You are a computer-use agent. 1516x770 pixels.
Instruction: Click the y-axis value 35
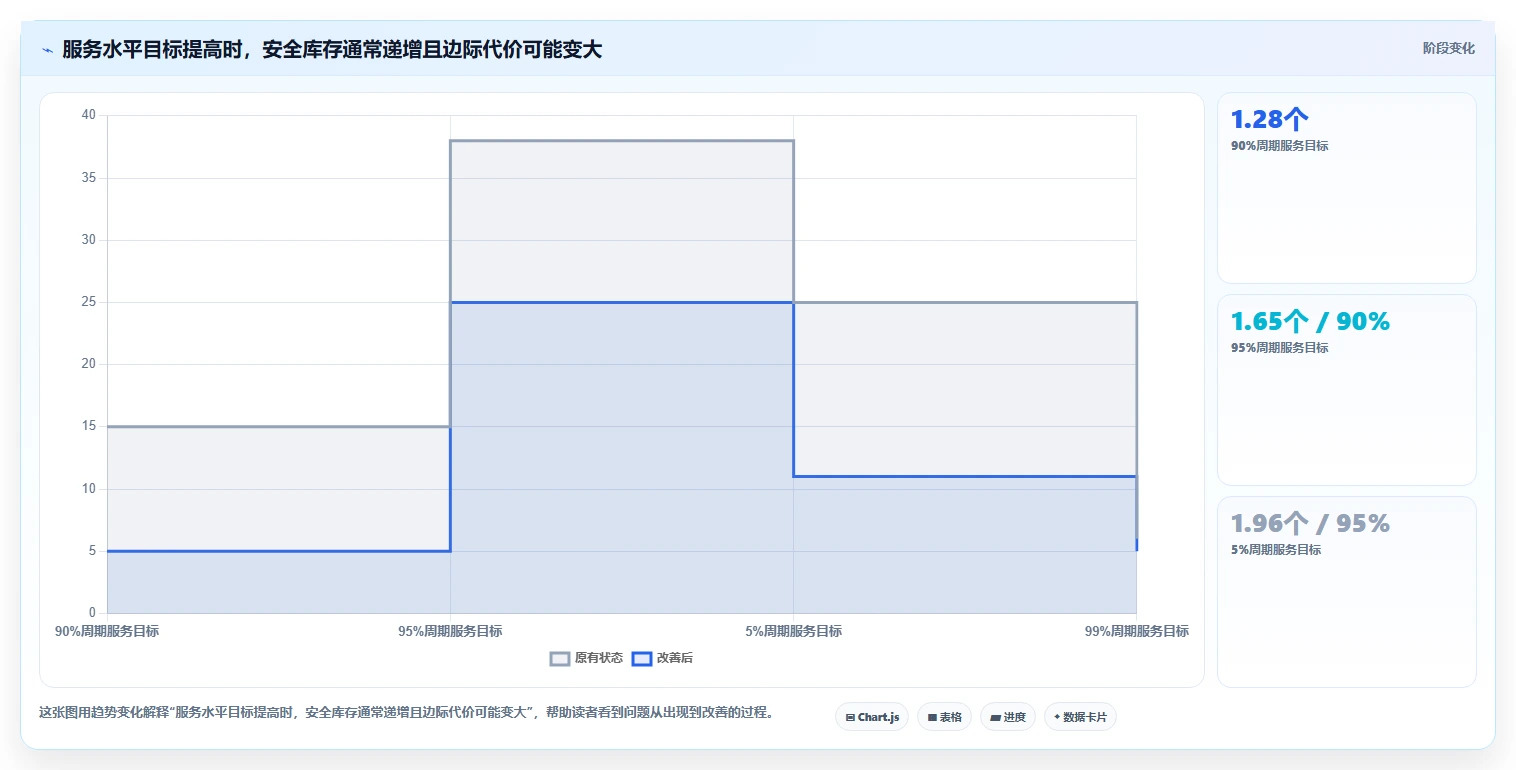(89, 178)
